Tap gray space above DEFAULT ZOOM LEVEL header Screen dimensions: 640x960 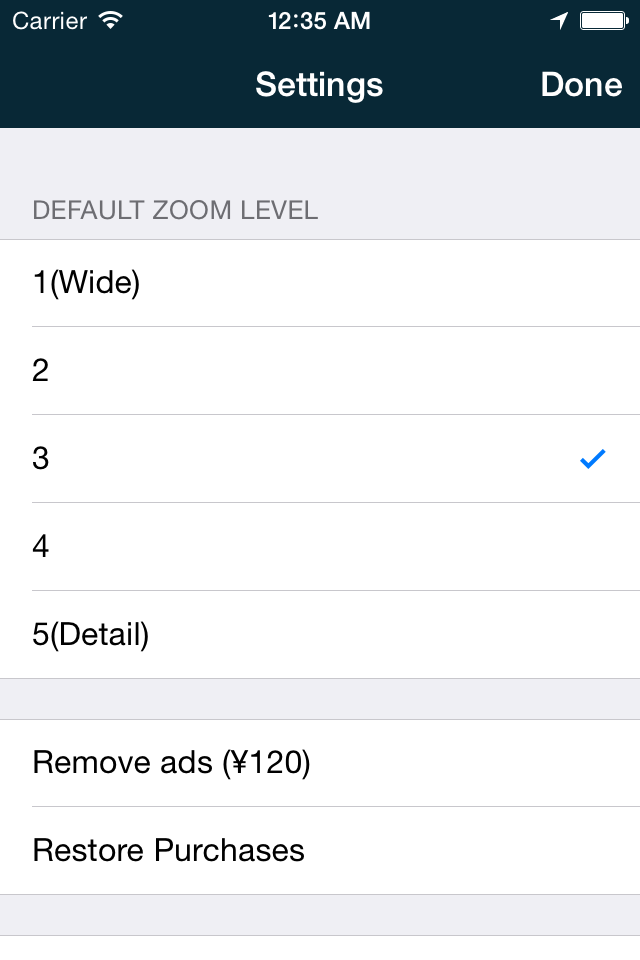[x=320, y=160]
